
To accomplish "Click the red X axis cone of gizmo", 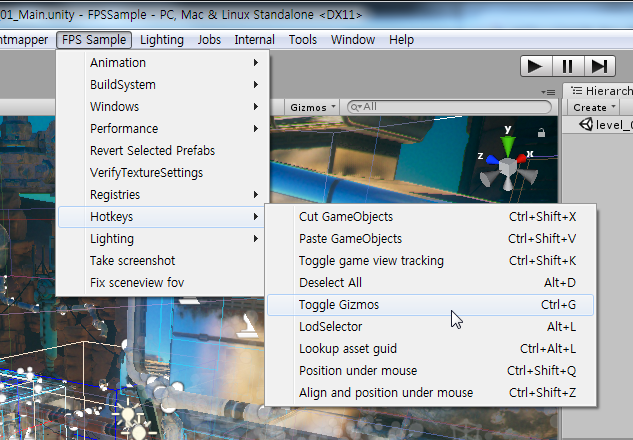I will (x=521, y=158).
